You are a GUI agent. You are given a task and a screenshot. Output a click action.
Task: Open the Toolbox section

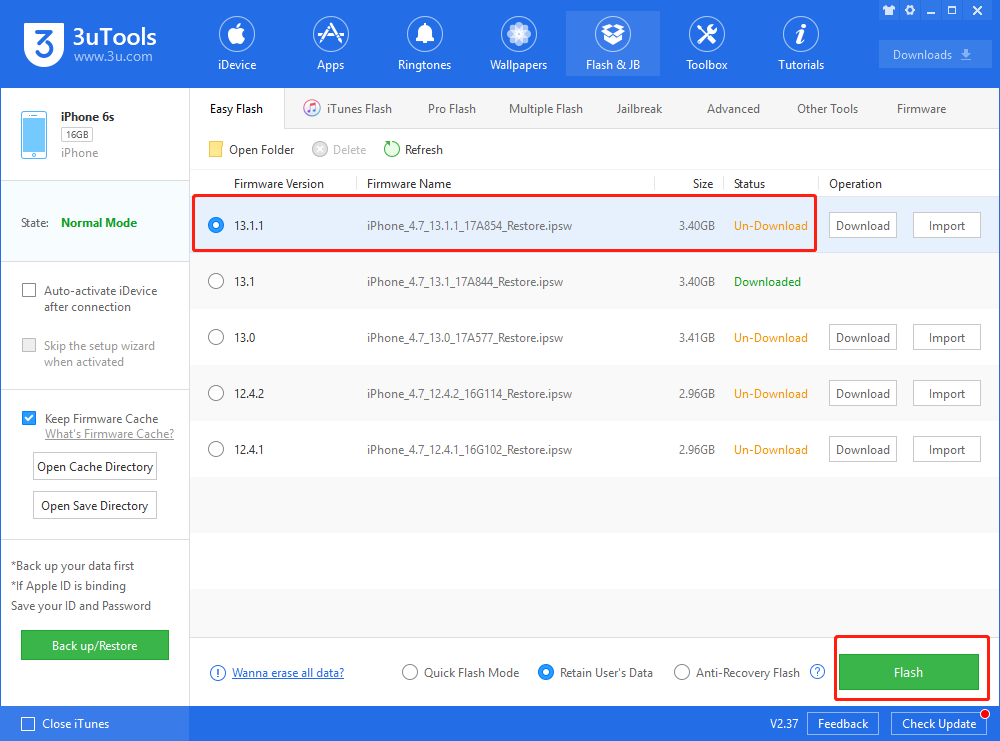point(707,43)
